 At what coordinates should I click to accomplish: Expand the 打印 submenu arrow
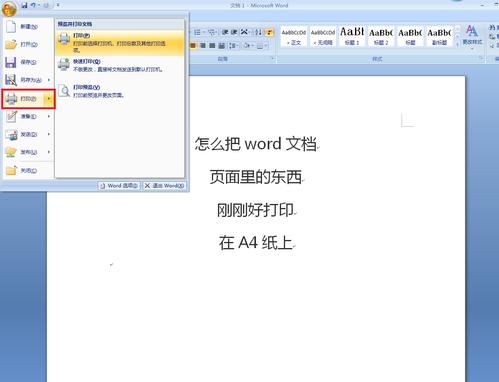click(x=49, y=98)
